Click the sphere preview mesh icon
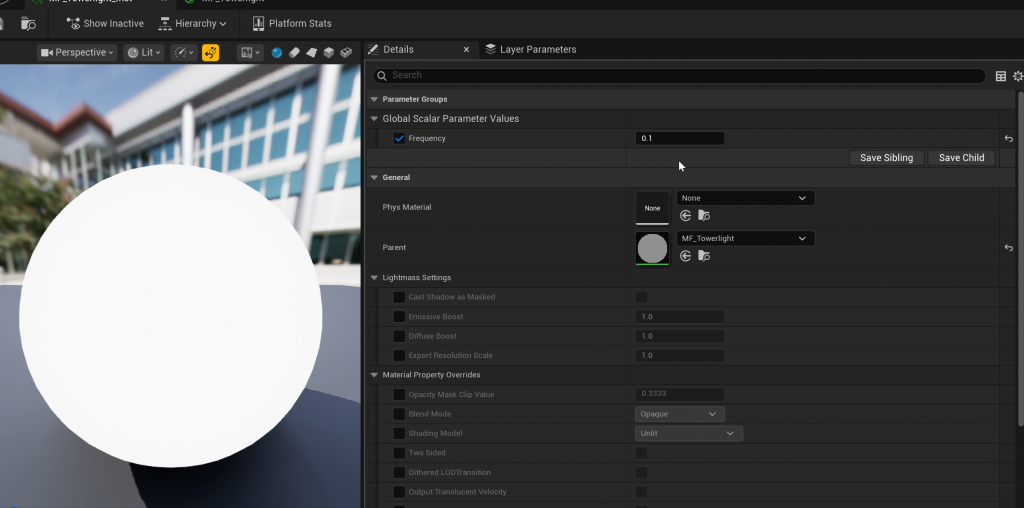 pyautogui.click(x=277, y=52)
